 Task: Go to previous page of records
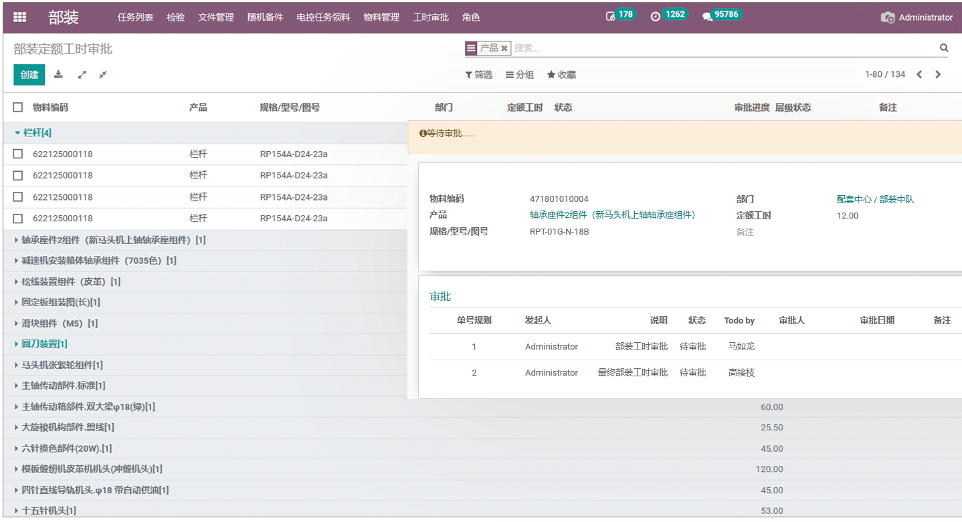(919, 75)
